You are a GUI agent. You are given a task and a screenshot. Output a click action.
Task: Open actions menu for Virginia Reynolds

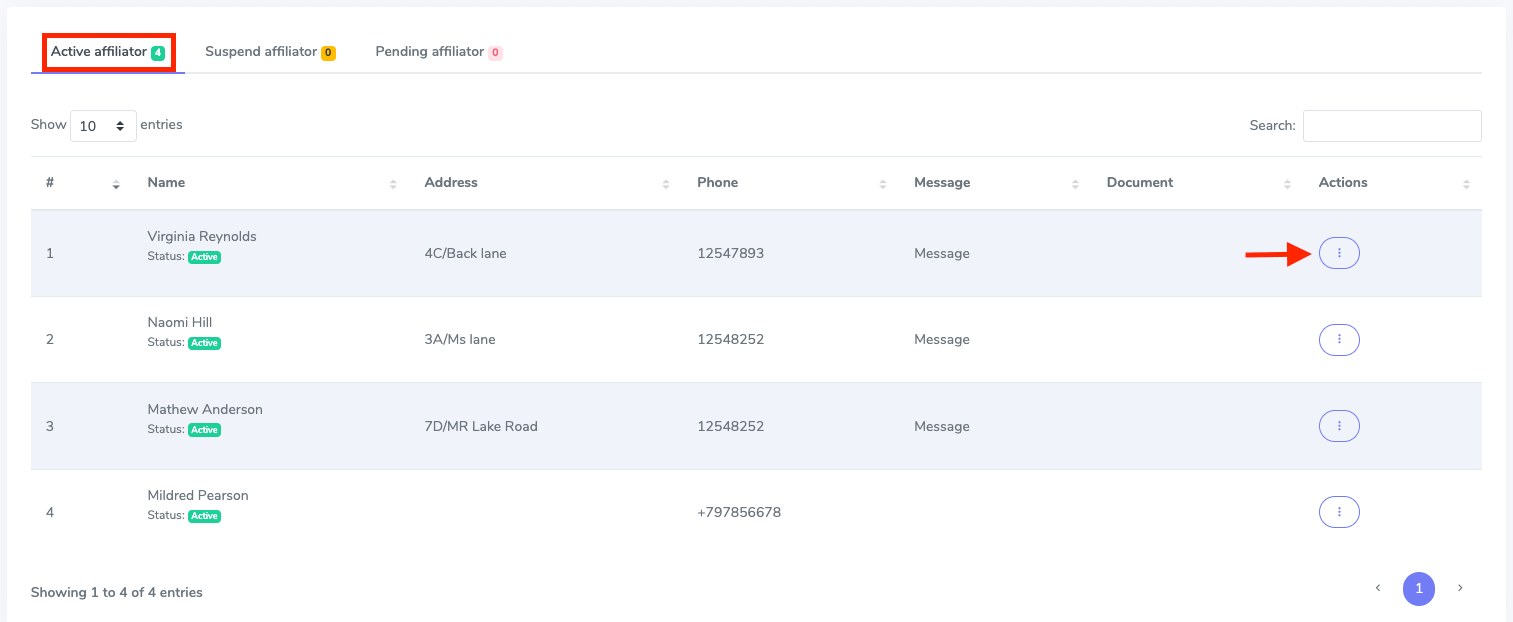[1339, 254]
